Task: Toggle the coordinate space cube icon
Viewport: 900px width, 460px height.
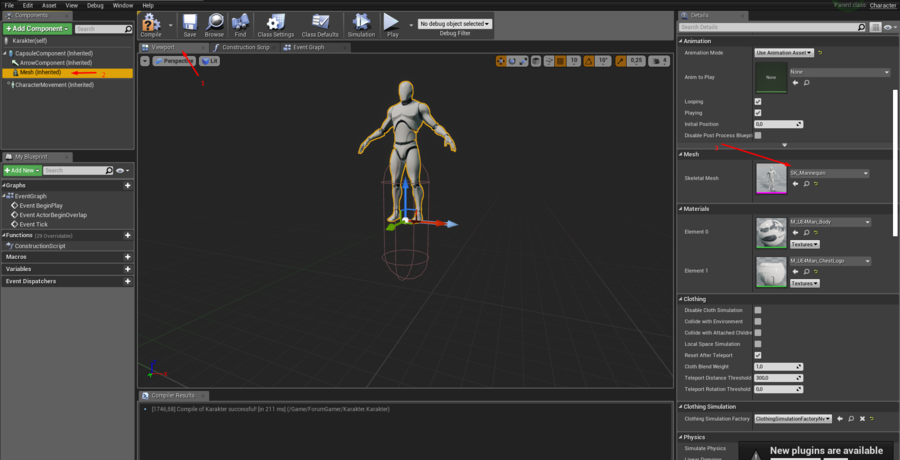Action: tap(536, 61)
